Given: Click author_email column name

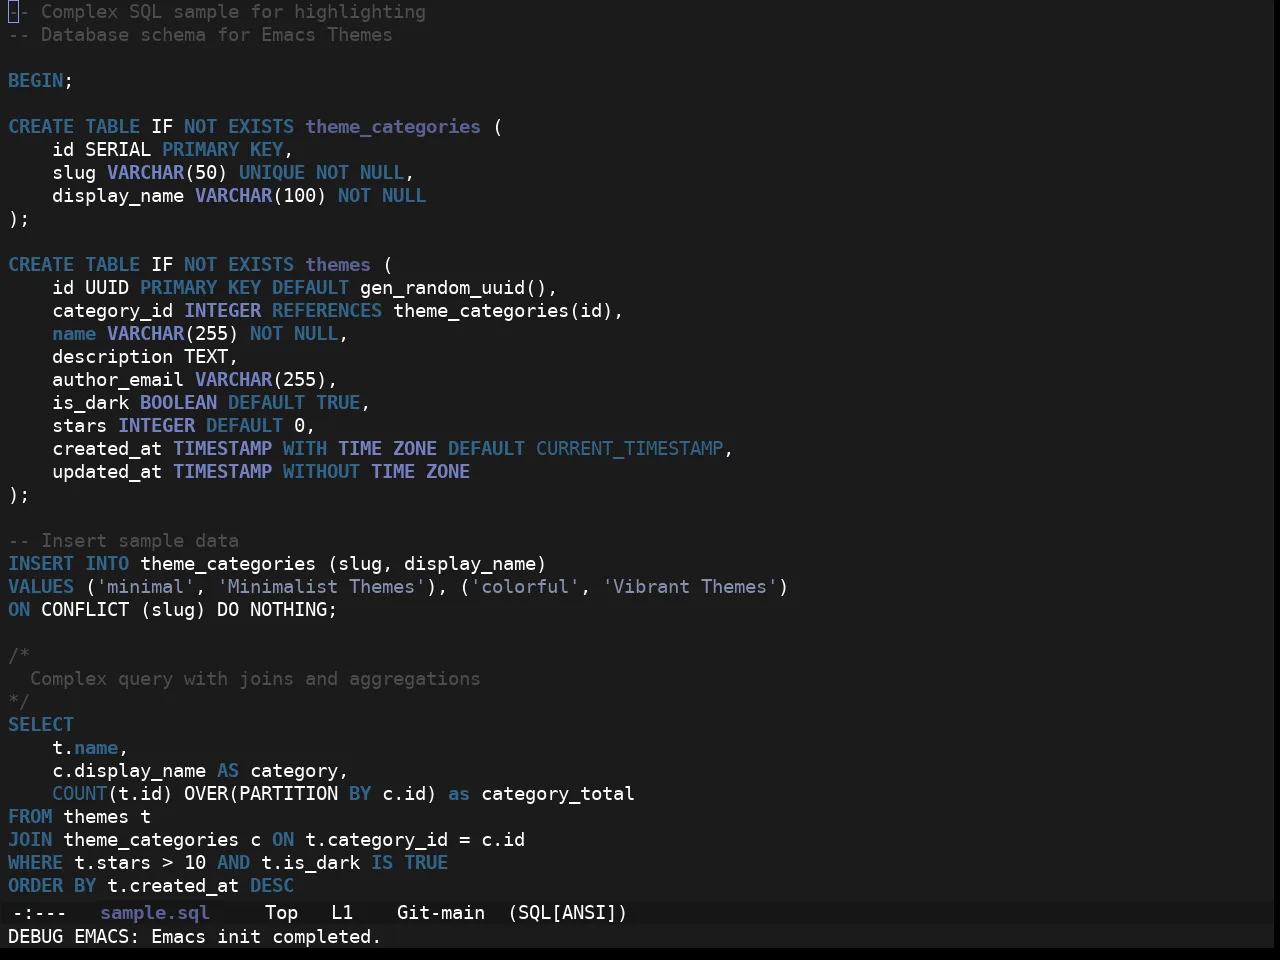Looking at the screenshot, I should 118,379.
